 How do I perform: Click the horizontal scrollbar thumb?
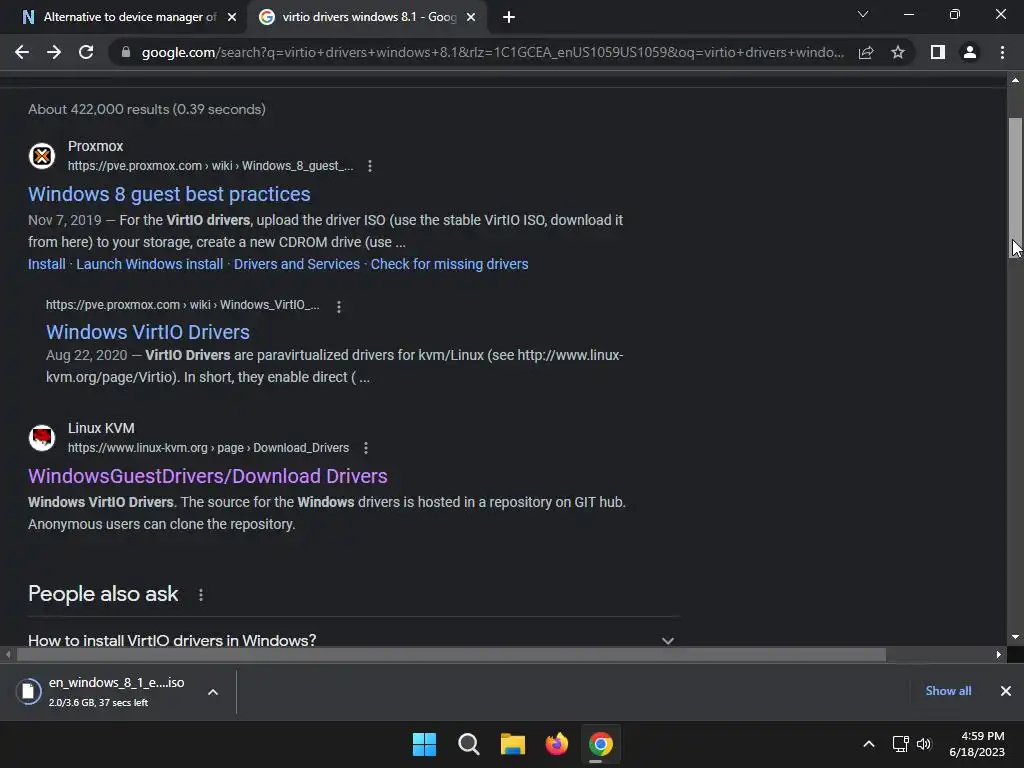pos(451,654)
